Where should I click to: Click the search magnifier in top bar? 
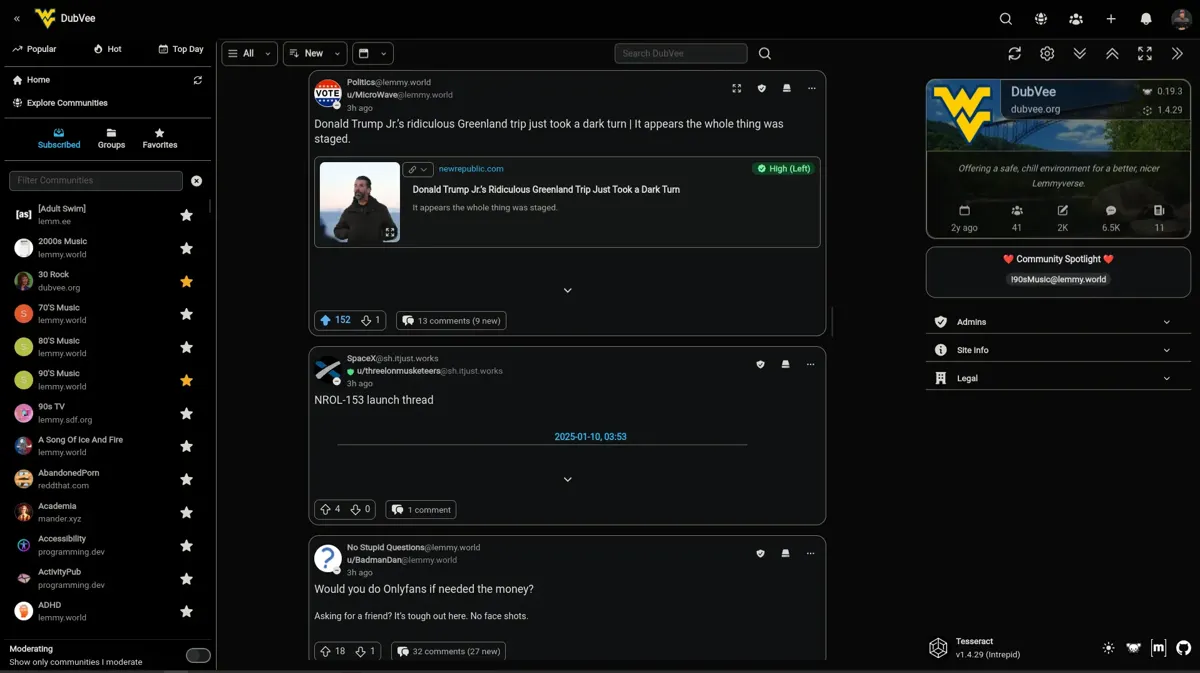pos(1006,19)
